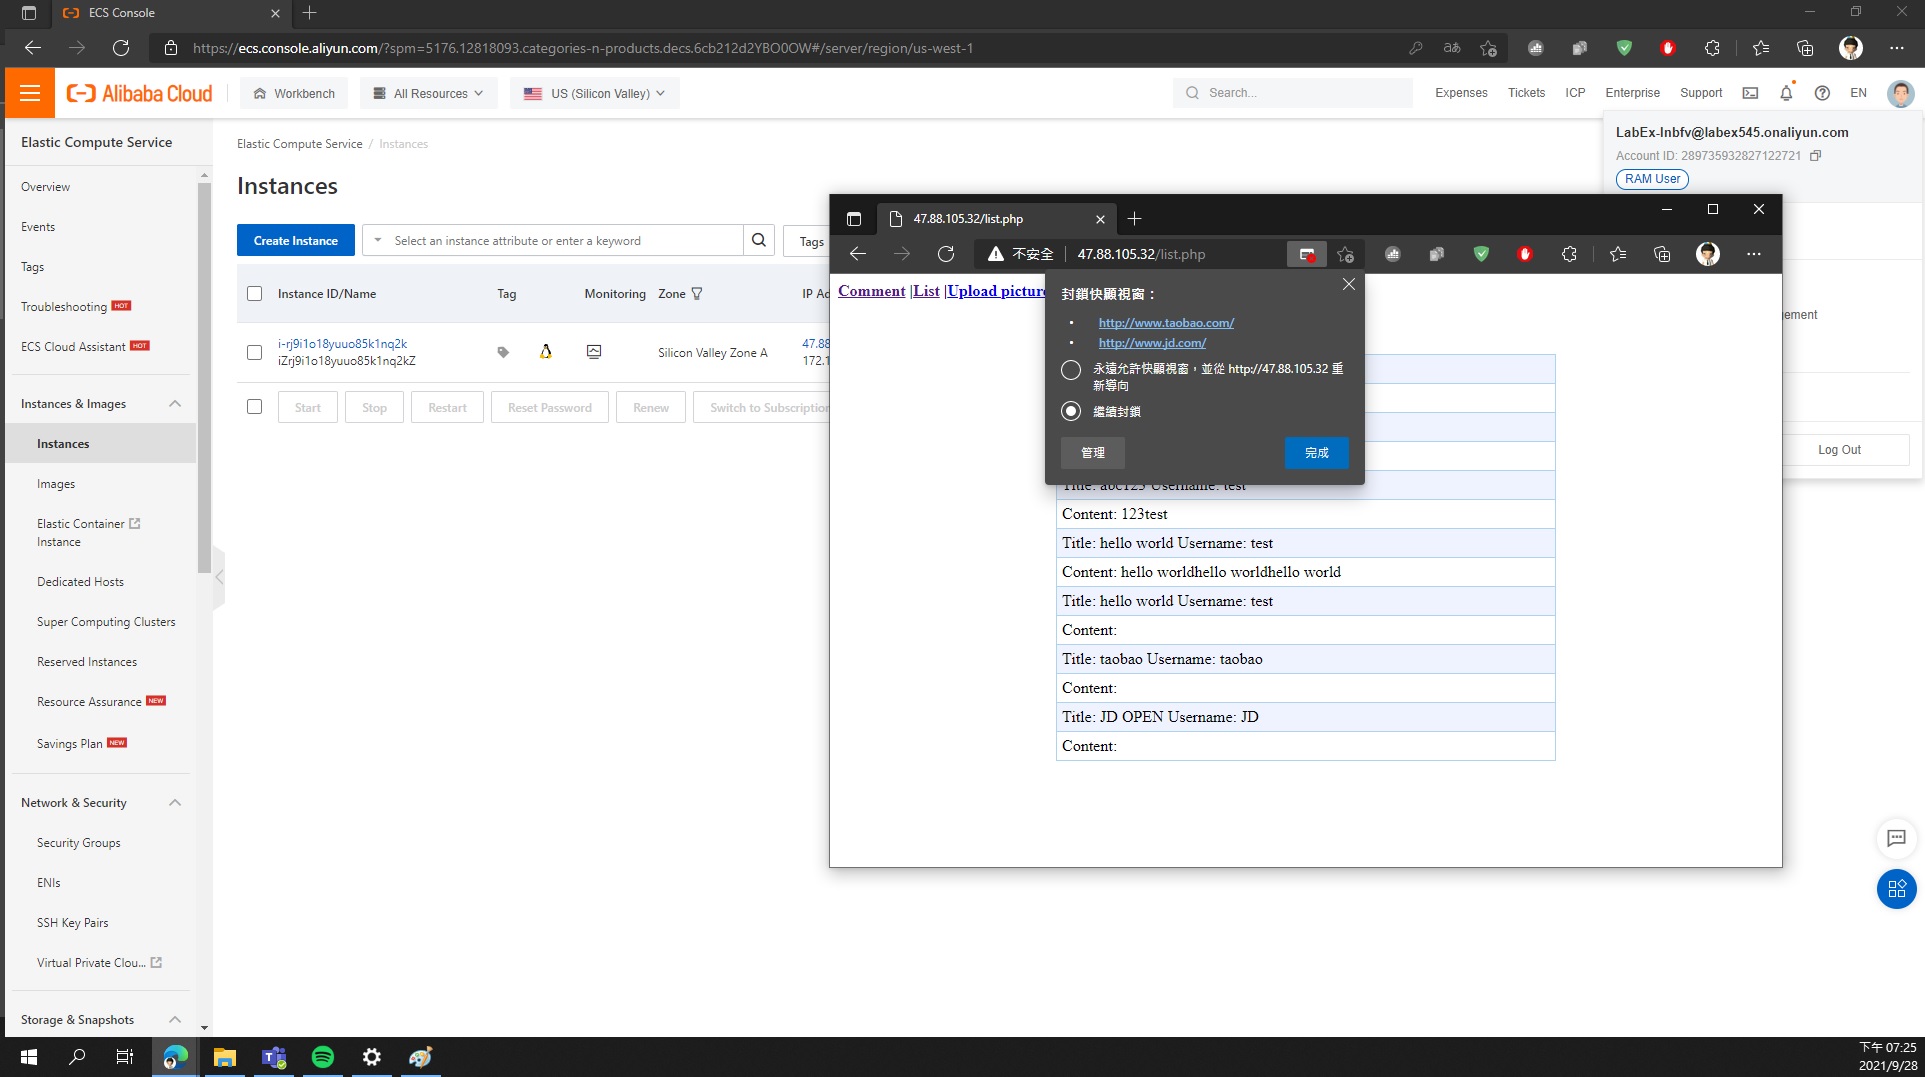Click the Create Instance button
Image resolution: width=1925 pixels, height=1077 pixels.
tap(295, 240)
